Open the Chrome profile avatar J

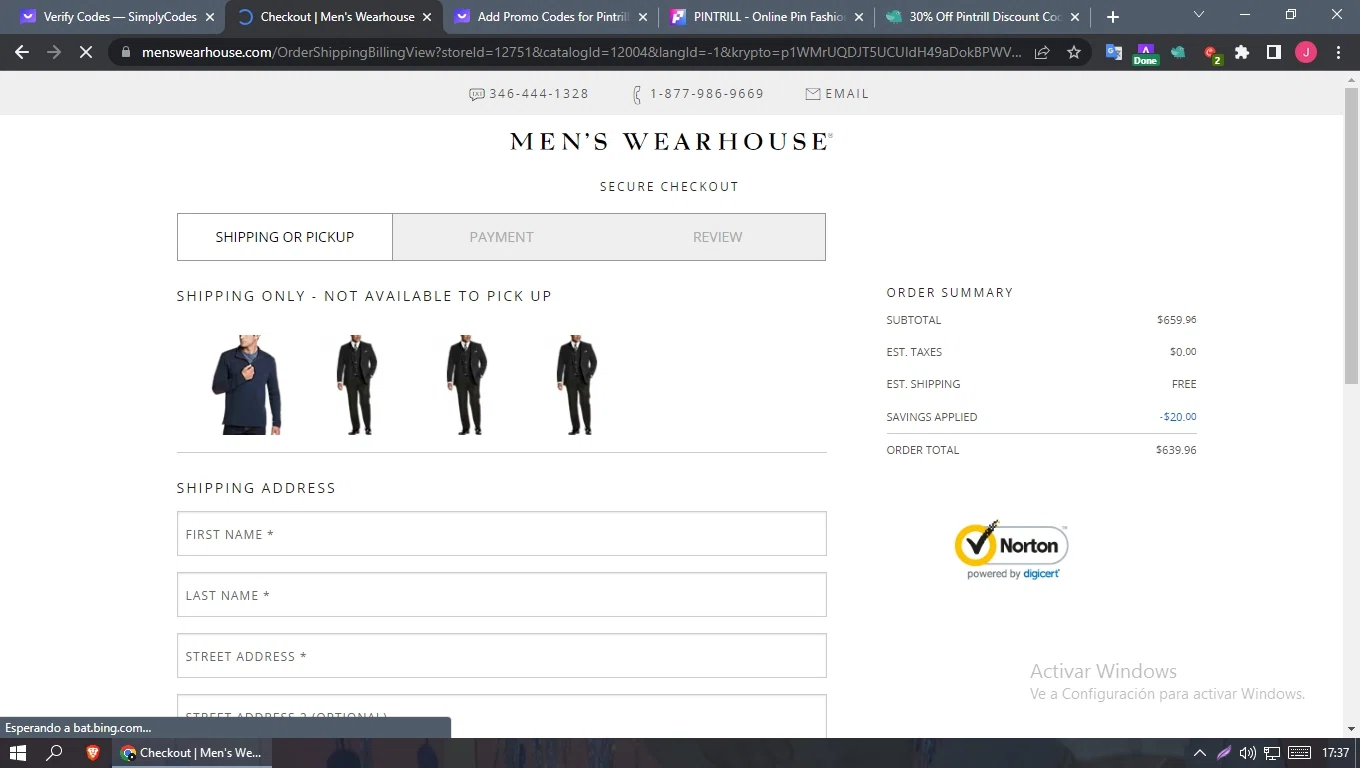pos(1306,52)
